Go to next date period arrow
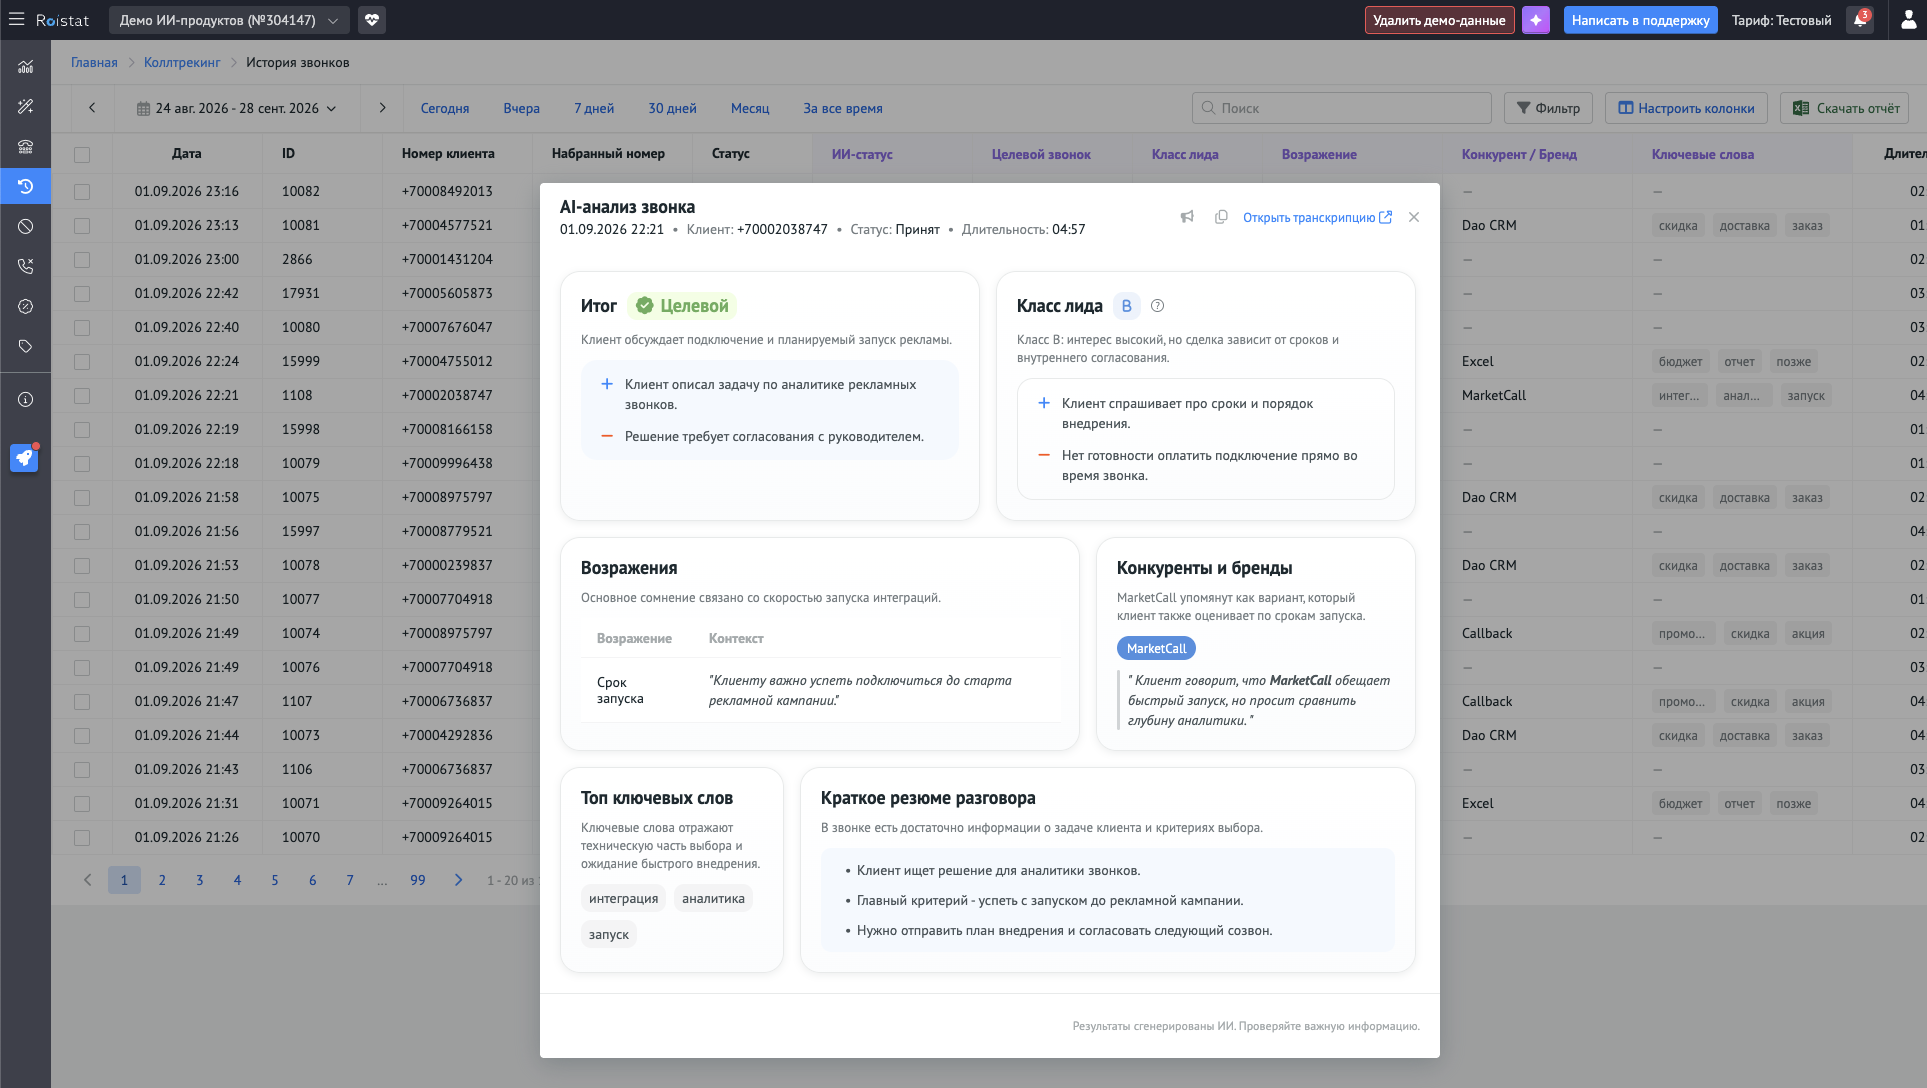 pos(382,108)
